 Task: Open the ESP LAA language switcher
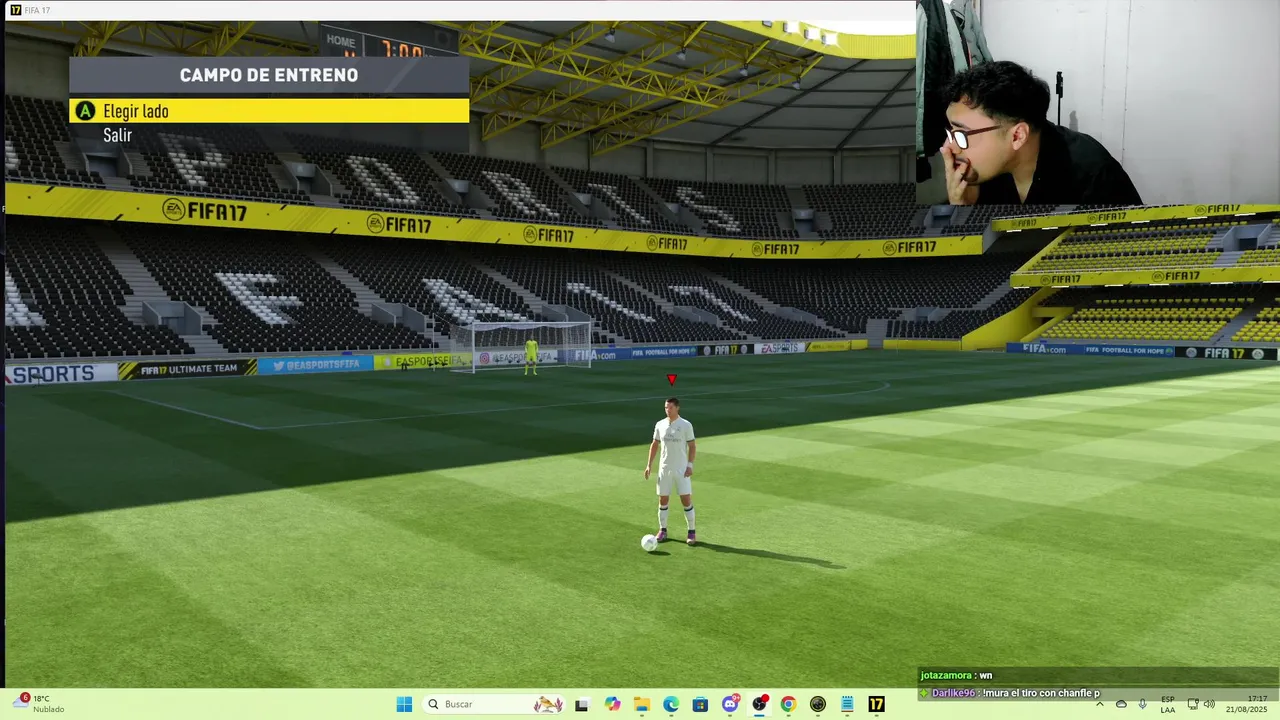1168,704
